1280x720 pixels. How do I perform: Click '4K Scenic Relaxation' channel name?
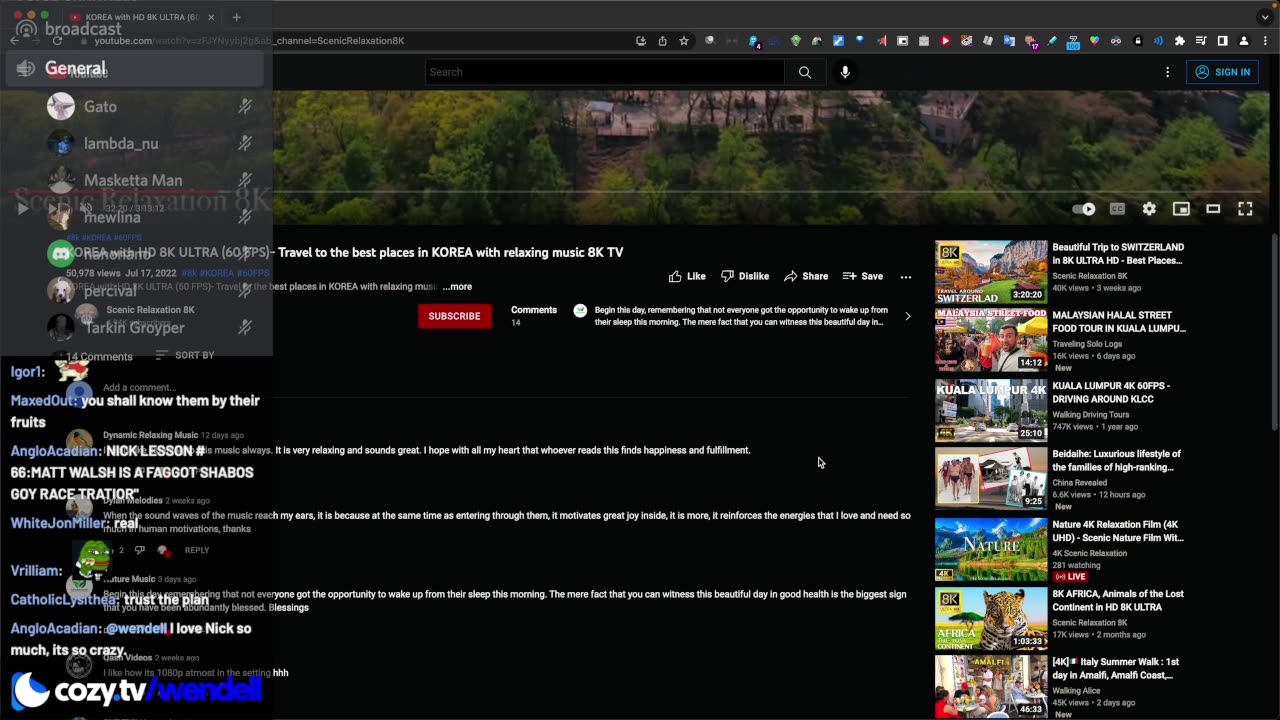[x=1090, y=553]
